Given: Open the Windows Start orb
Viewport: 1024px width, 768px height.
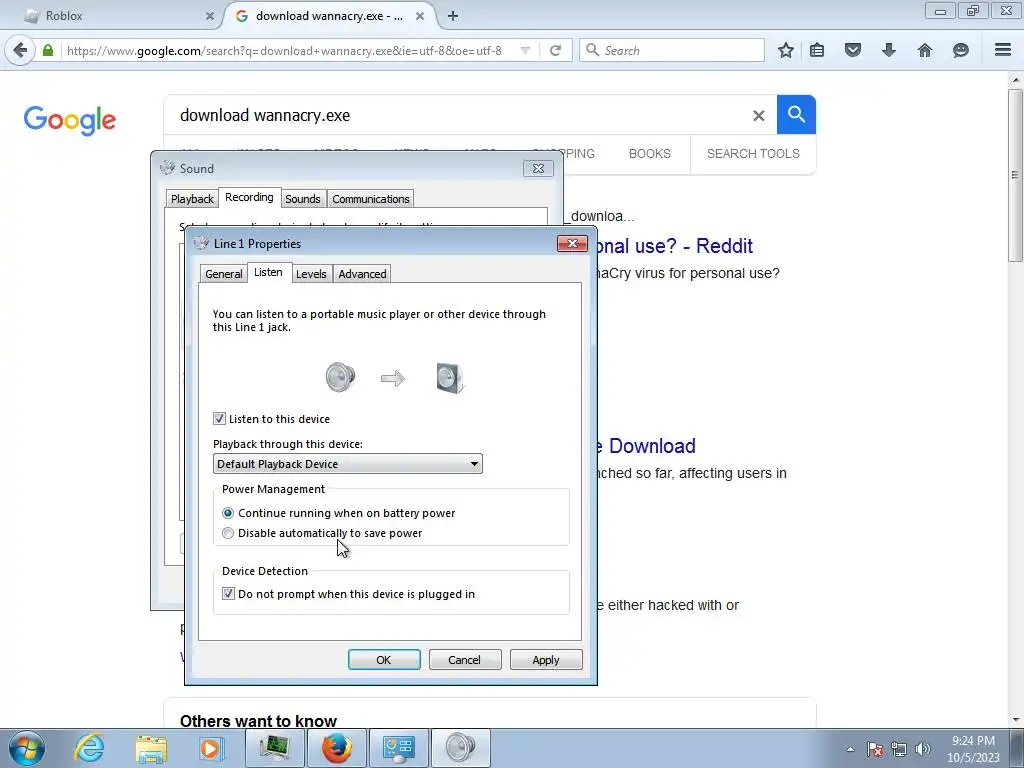Looking at the screenshot, I should [x=26, y=748].
